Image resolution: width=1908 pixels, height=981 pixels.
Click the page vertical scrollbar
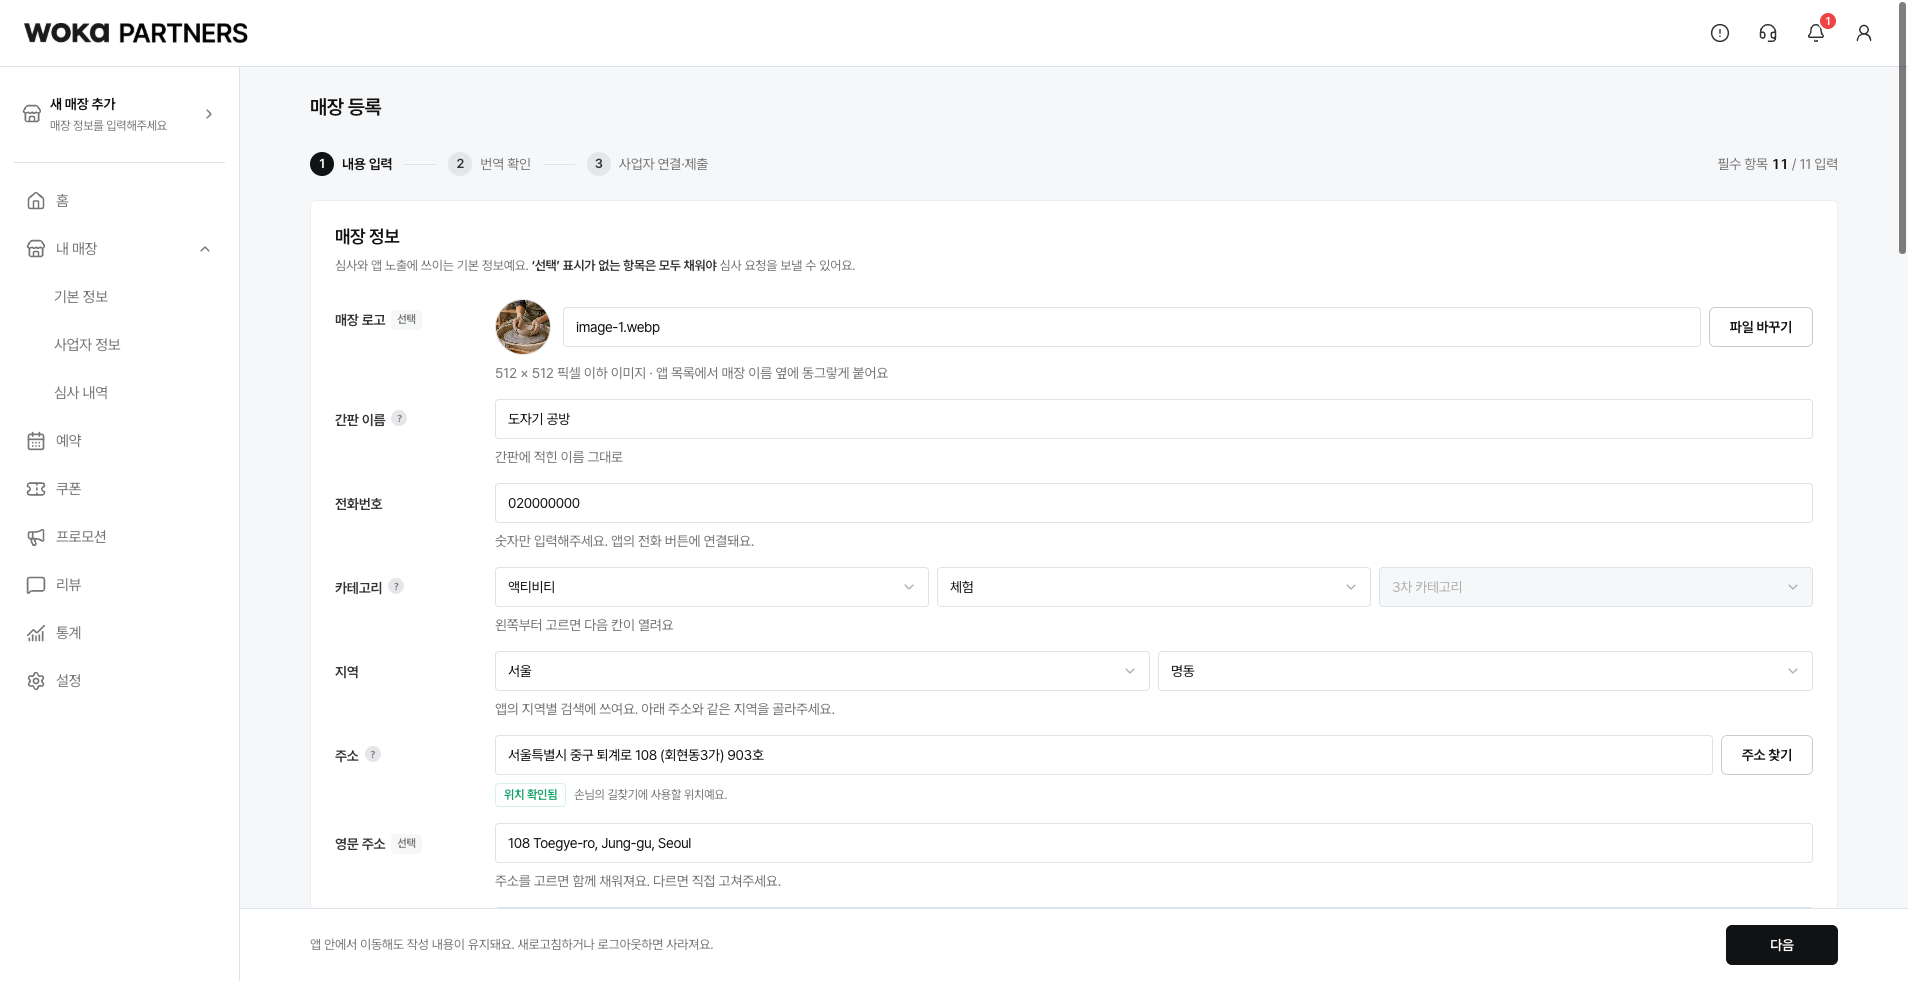(x=1902, y=128)
